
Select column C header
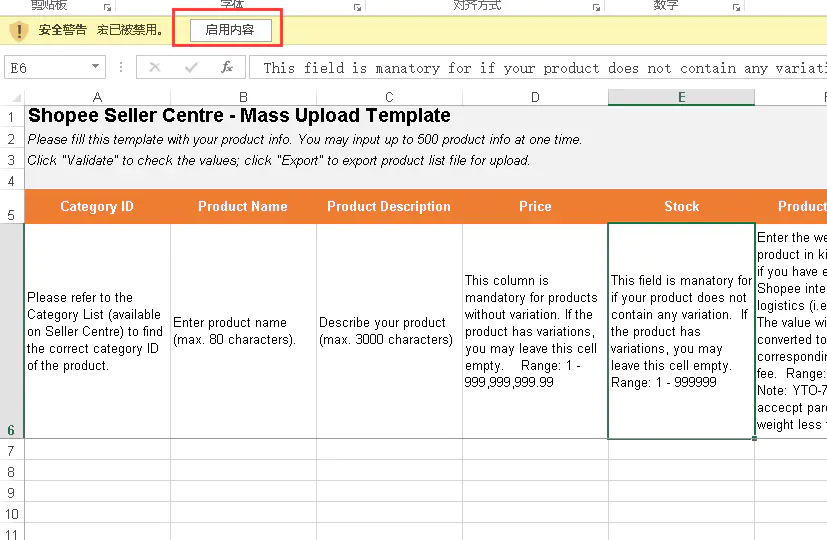point(389,97)
